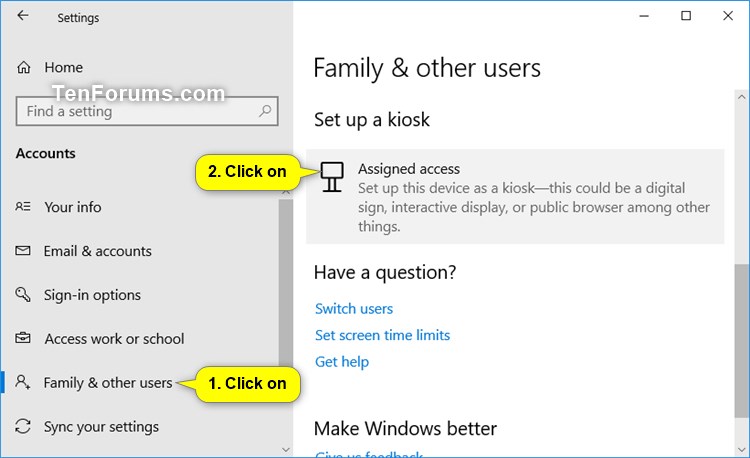Open Assigned access setup
This screenshot has height=458, width=750.
pyautogui.click(x=515, y=196)
